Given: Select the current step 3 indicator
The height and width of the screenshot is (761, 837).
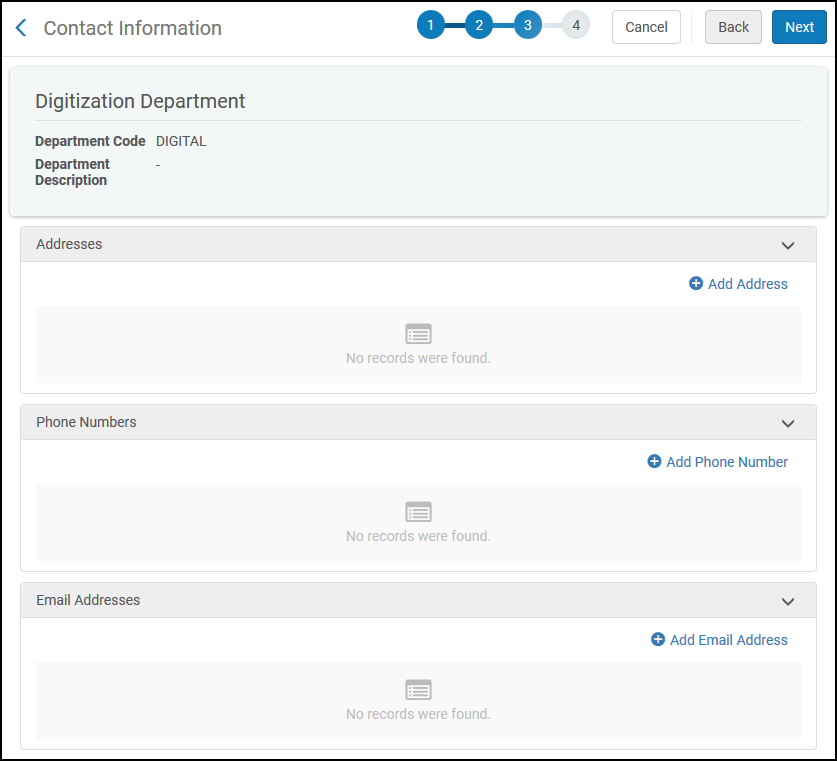Looking at the screenshot, I should (x=528, y=26).
